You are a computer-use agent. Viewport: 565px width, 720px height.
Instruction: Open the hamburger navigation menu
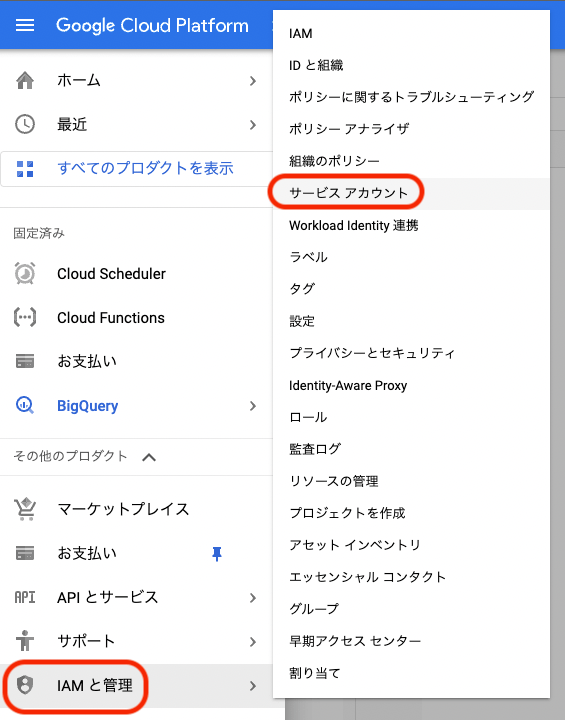pos(25,25)
